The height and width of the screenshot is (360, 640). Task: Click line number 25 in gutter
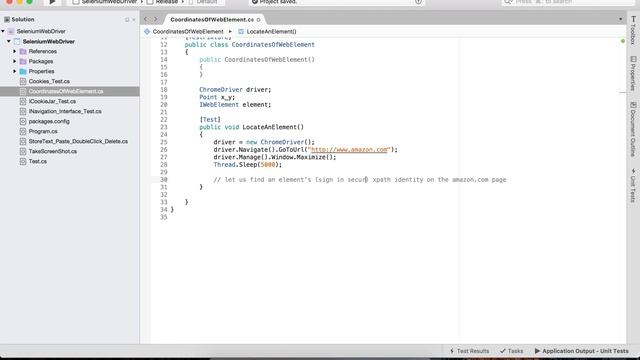pos(164,142)
